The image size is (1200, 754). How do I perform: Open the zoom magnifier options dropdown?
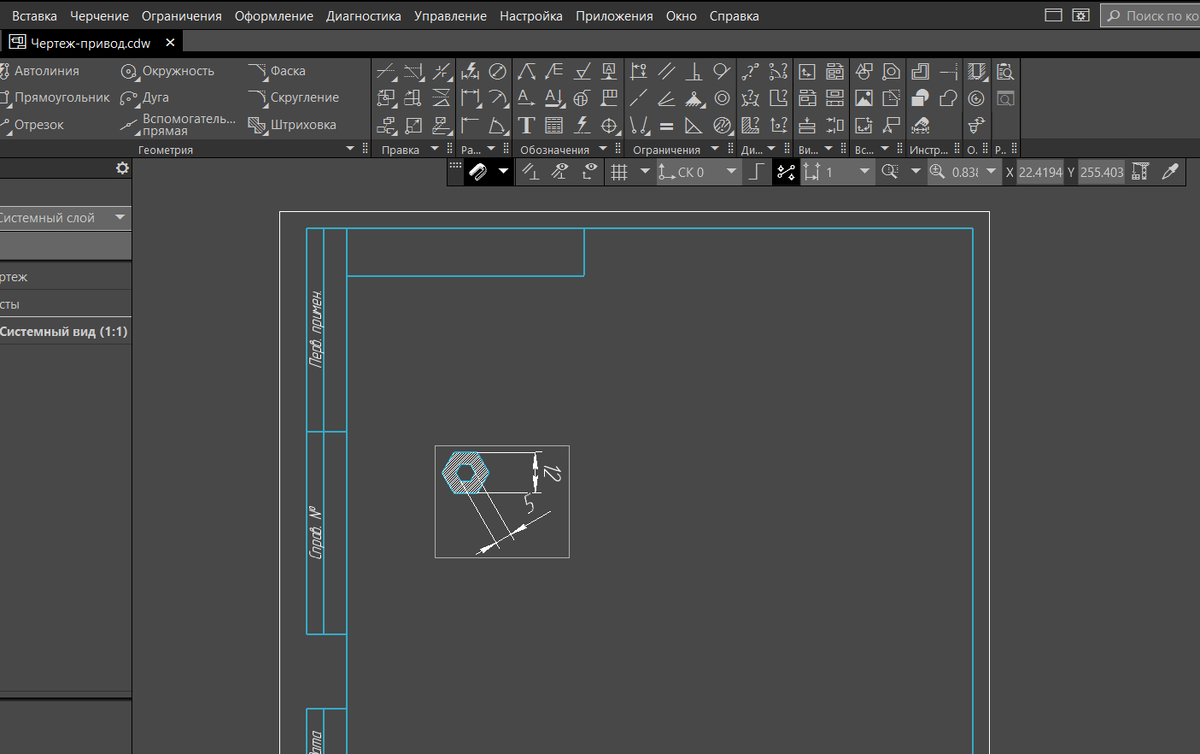click(x=915, y=172)
